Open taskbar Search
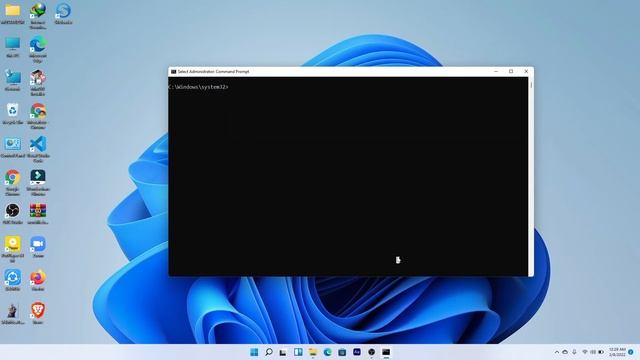The width and height of the screenshot is (640, 360). point(269,352)
